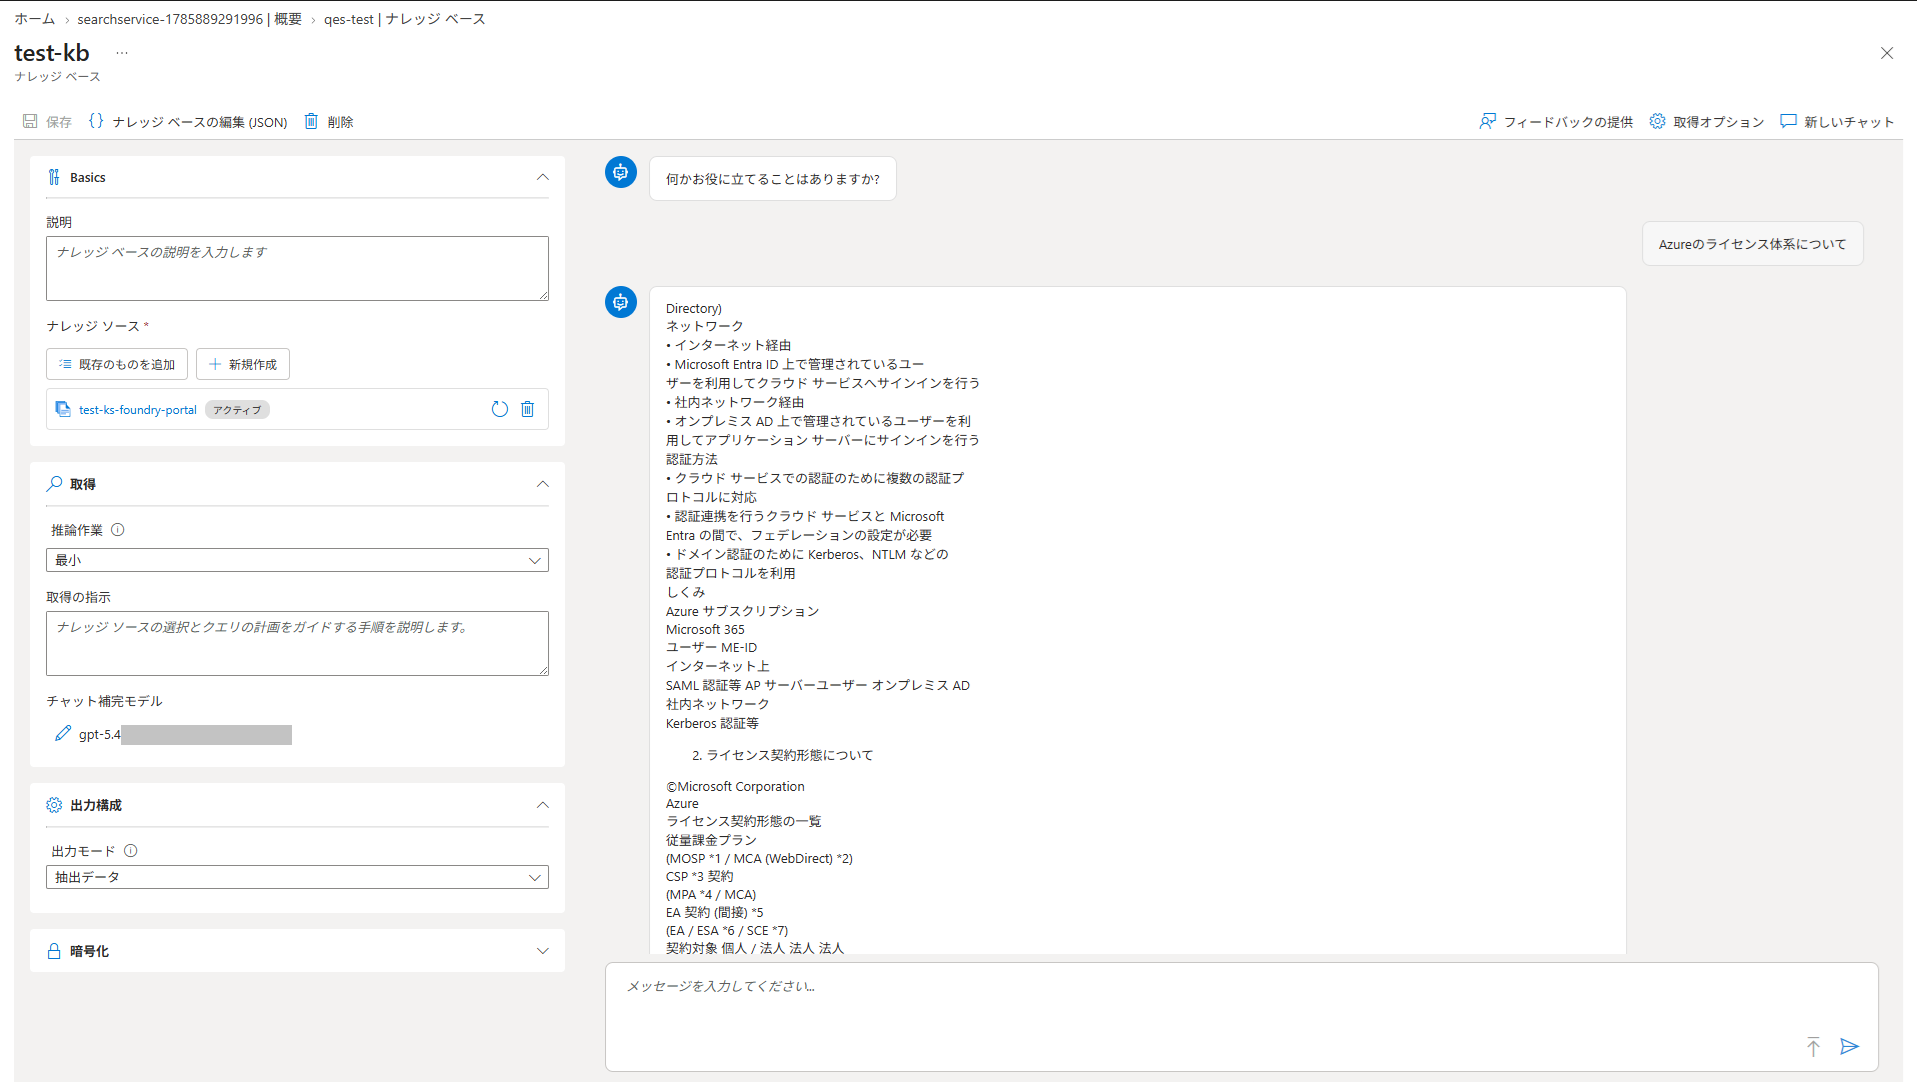Open the 推論作業 dropdown showing 最小
The width and height of the screenshot is (1920, 1082).
click(x=297, y=560)
